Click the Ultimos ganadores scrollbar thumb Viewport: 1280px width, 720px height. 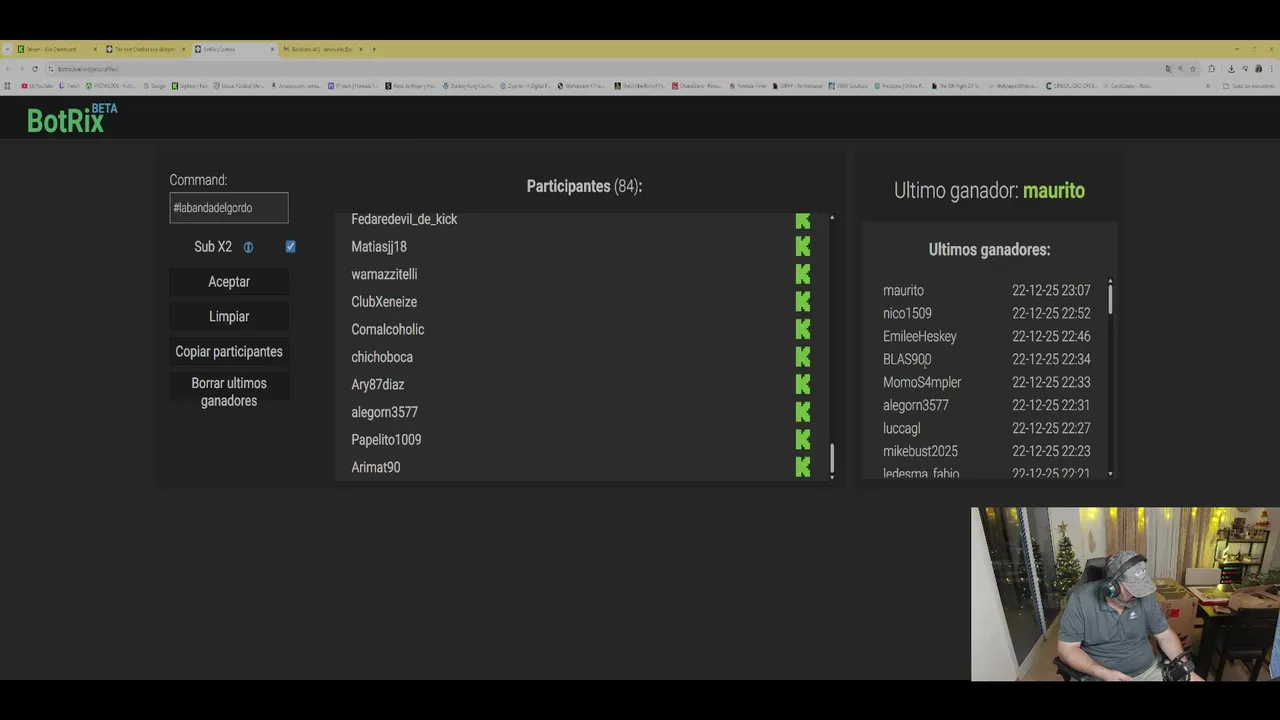[1110, 298]
